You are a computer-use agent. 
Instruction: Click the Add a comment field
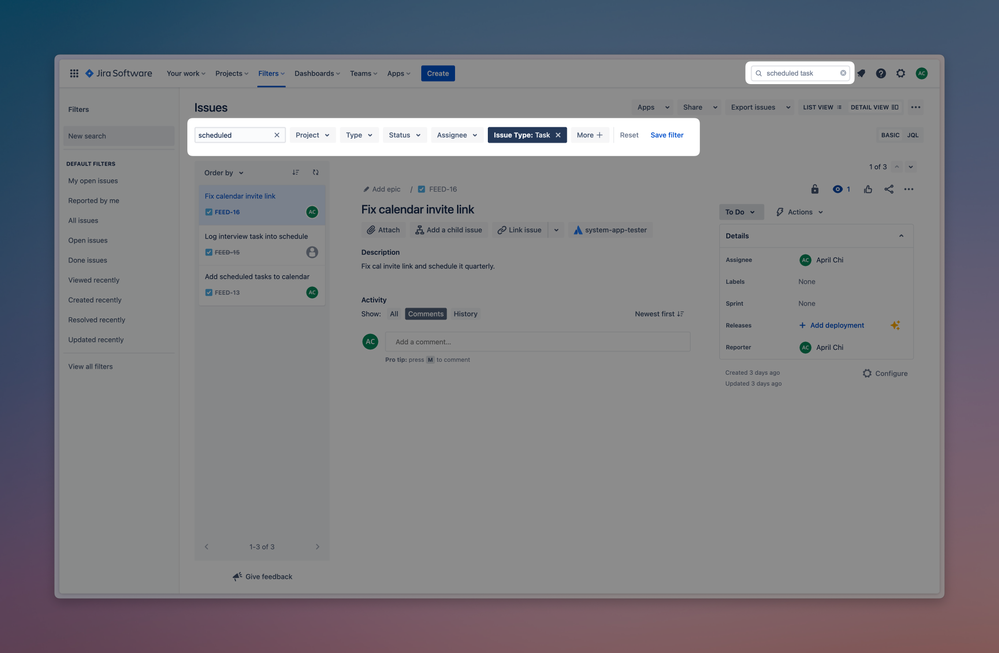pyautogui.click(x=537, y=341)
